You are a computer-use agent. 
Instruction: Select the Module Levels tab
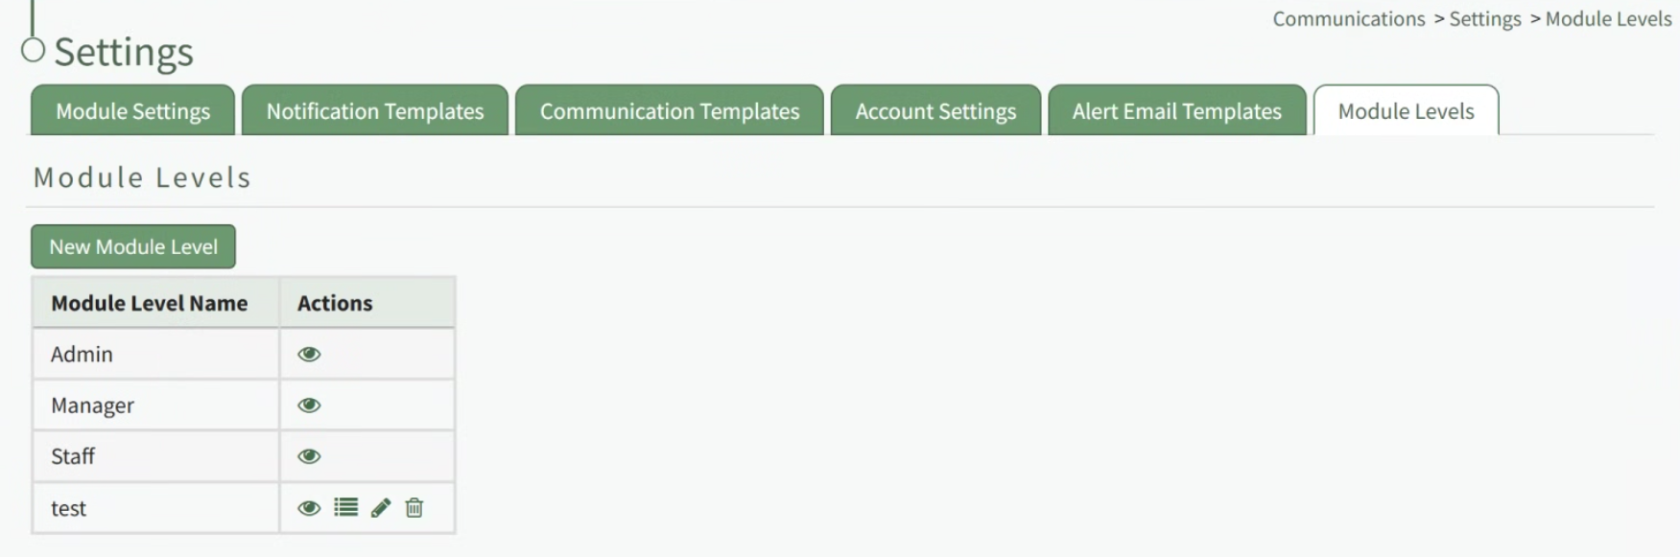coord(1406,110)
